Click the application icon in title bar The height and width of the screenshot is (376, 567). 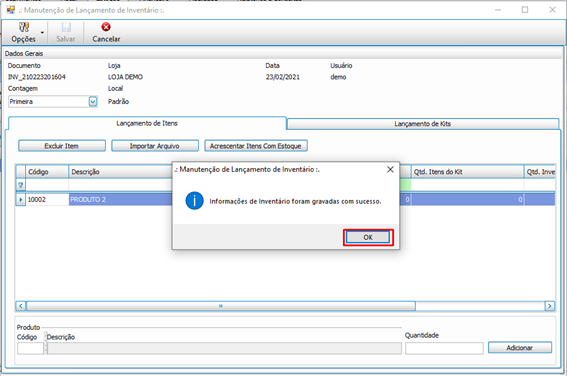coord(11,9)
